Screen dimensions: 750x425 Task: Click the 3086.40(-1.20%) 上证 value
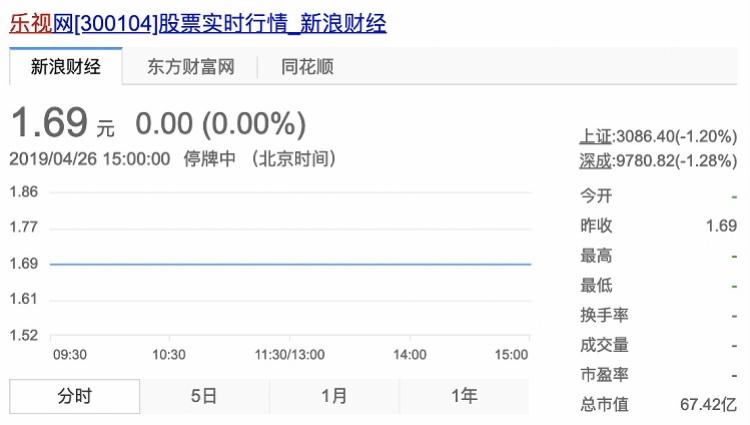[676, 137]
